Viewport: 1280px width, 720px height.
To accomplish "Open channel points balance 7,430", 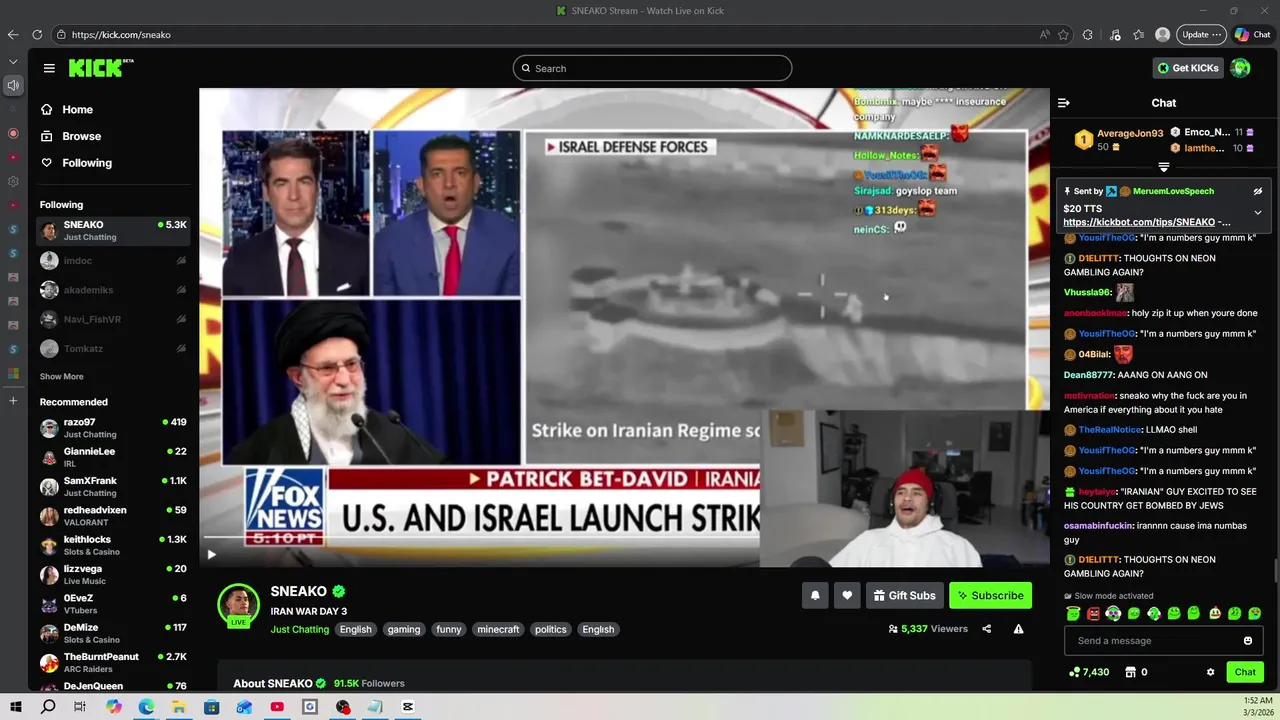I will pos(1089,672).
